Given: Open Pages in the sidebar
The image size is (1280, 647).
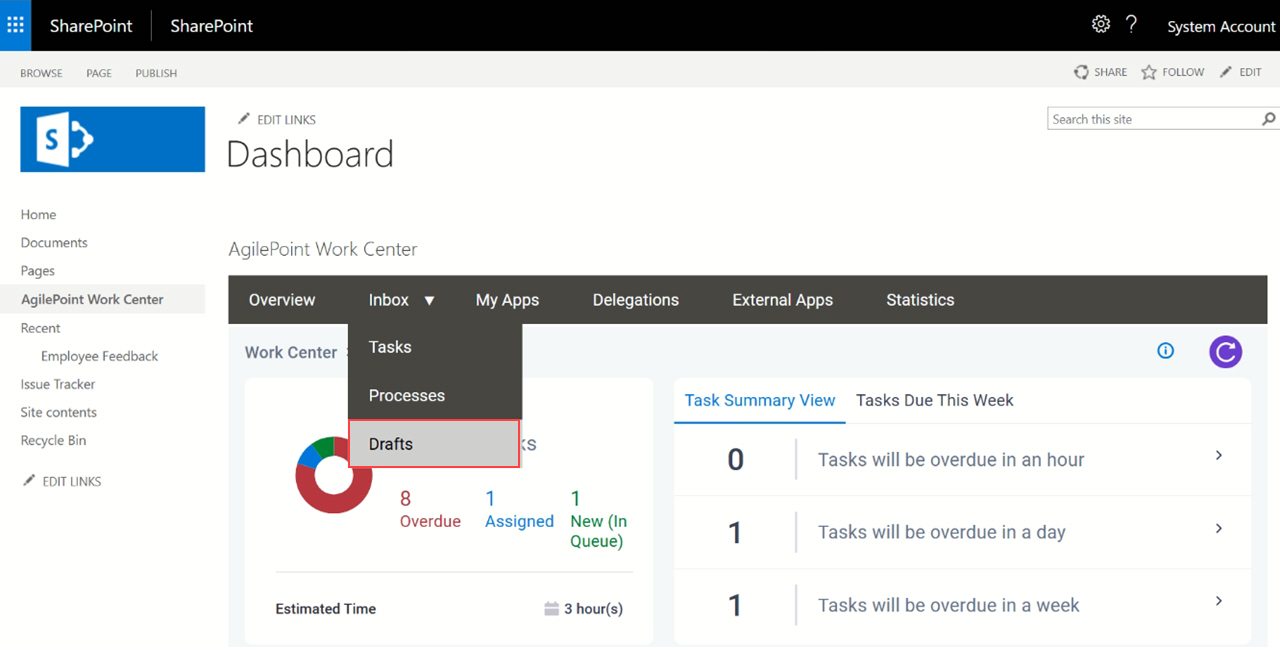Looking at the screenshot, I should point(37,270).
